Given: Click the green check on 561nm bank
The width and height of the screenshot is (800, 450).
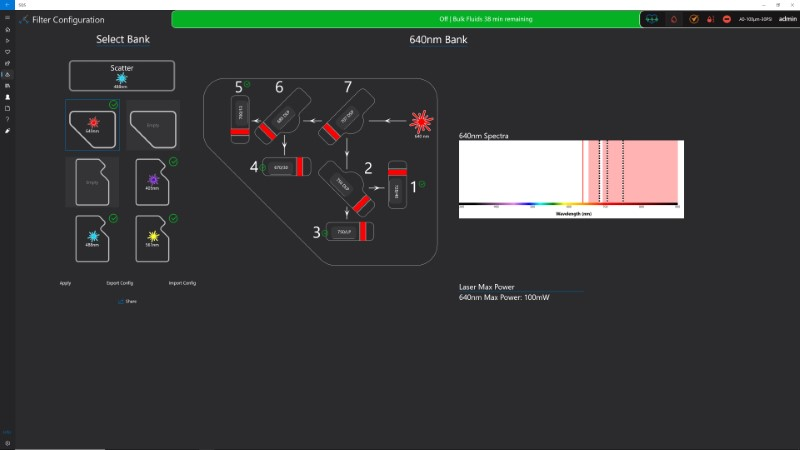Looking at the screenshot, I should [x=173, y=218].
